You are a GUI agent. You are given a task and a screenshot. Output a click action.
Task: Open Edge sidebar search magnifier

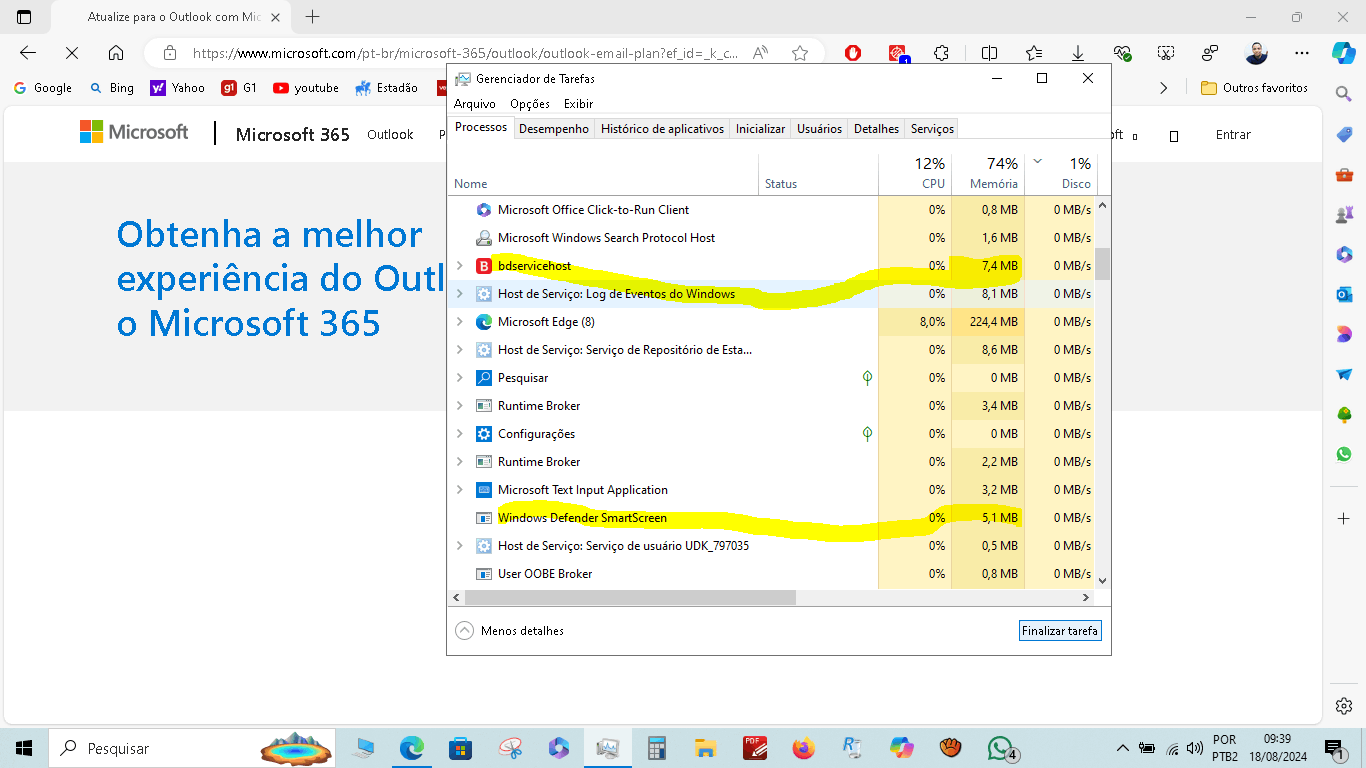(1344, 93)
